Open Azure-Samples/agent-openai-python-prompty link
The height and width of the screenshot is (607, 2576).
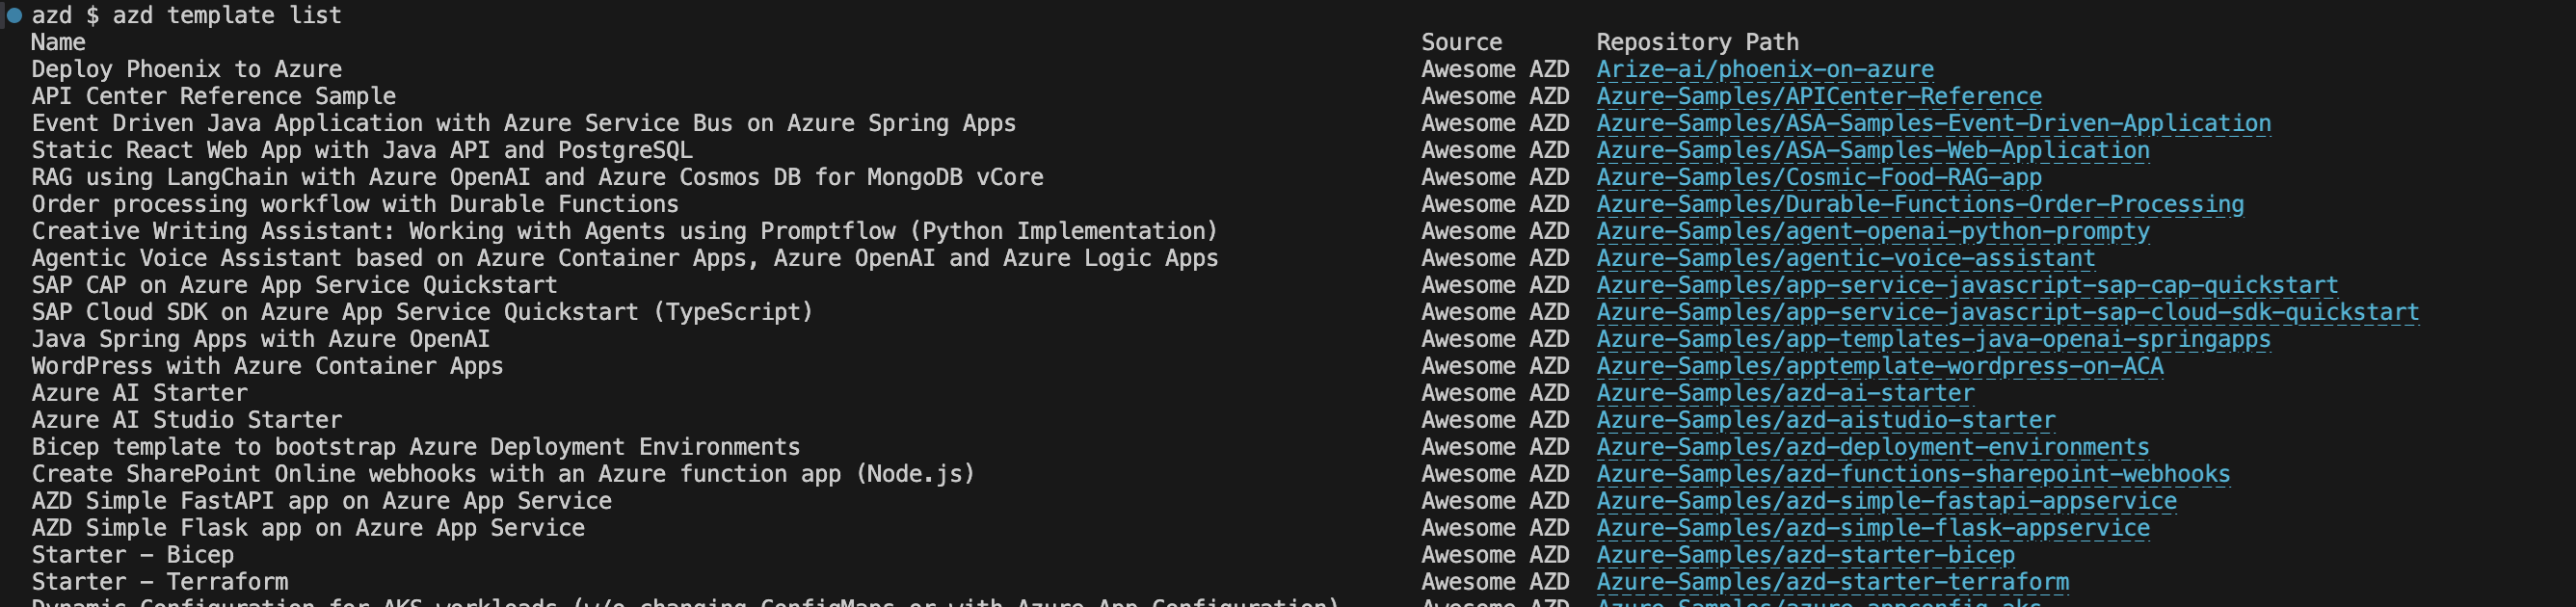tap(1873, 231)
